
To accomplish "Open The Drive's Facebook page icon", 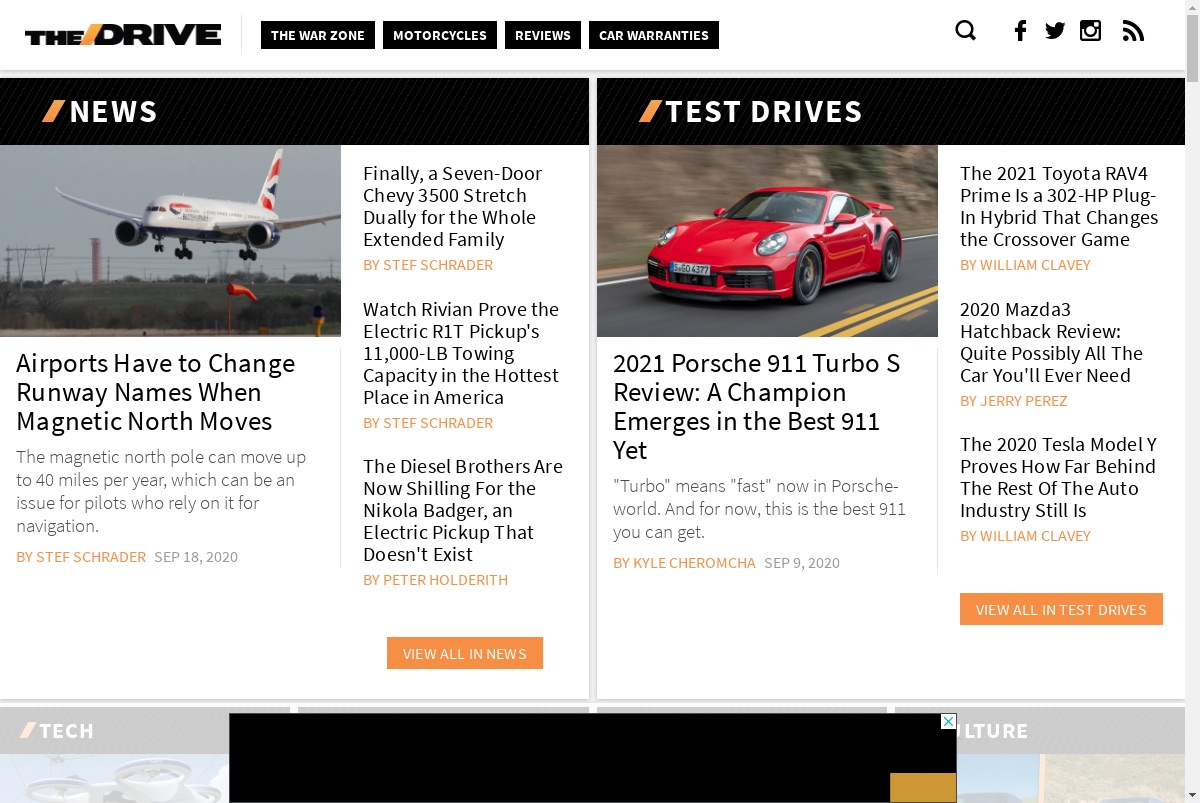I will coord(1020,31).
